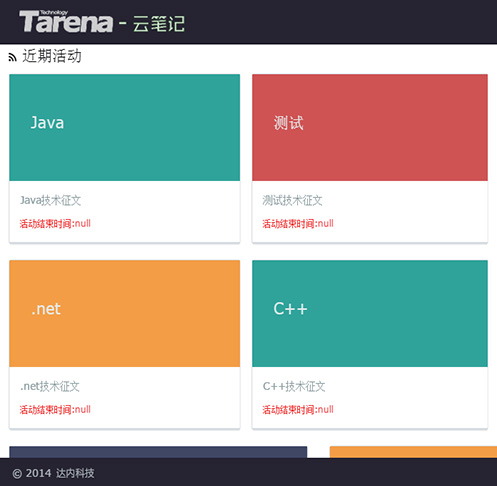Click the 云笔记 header title
497x486 pixels.
pos(159,24)
